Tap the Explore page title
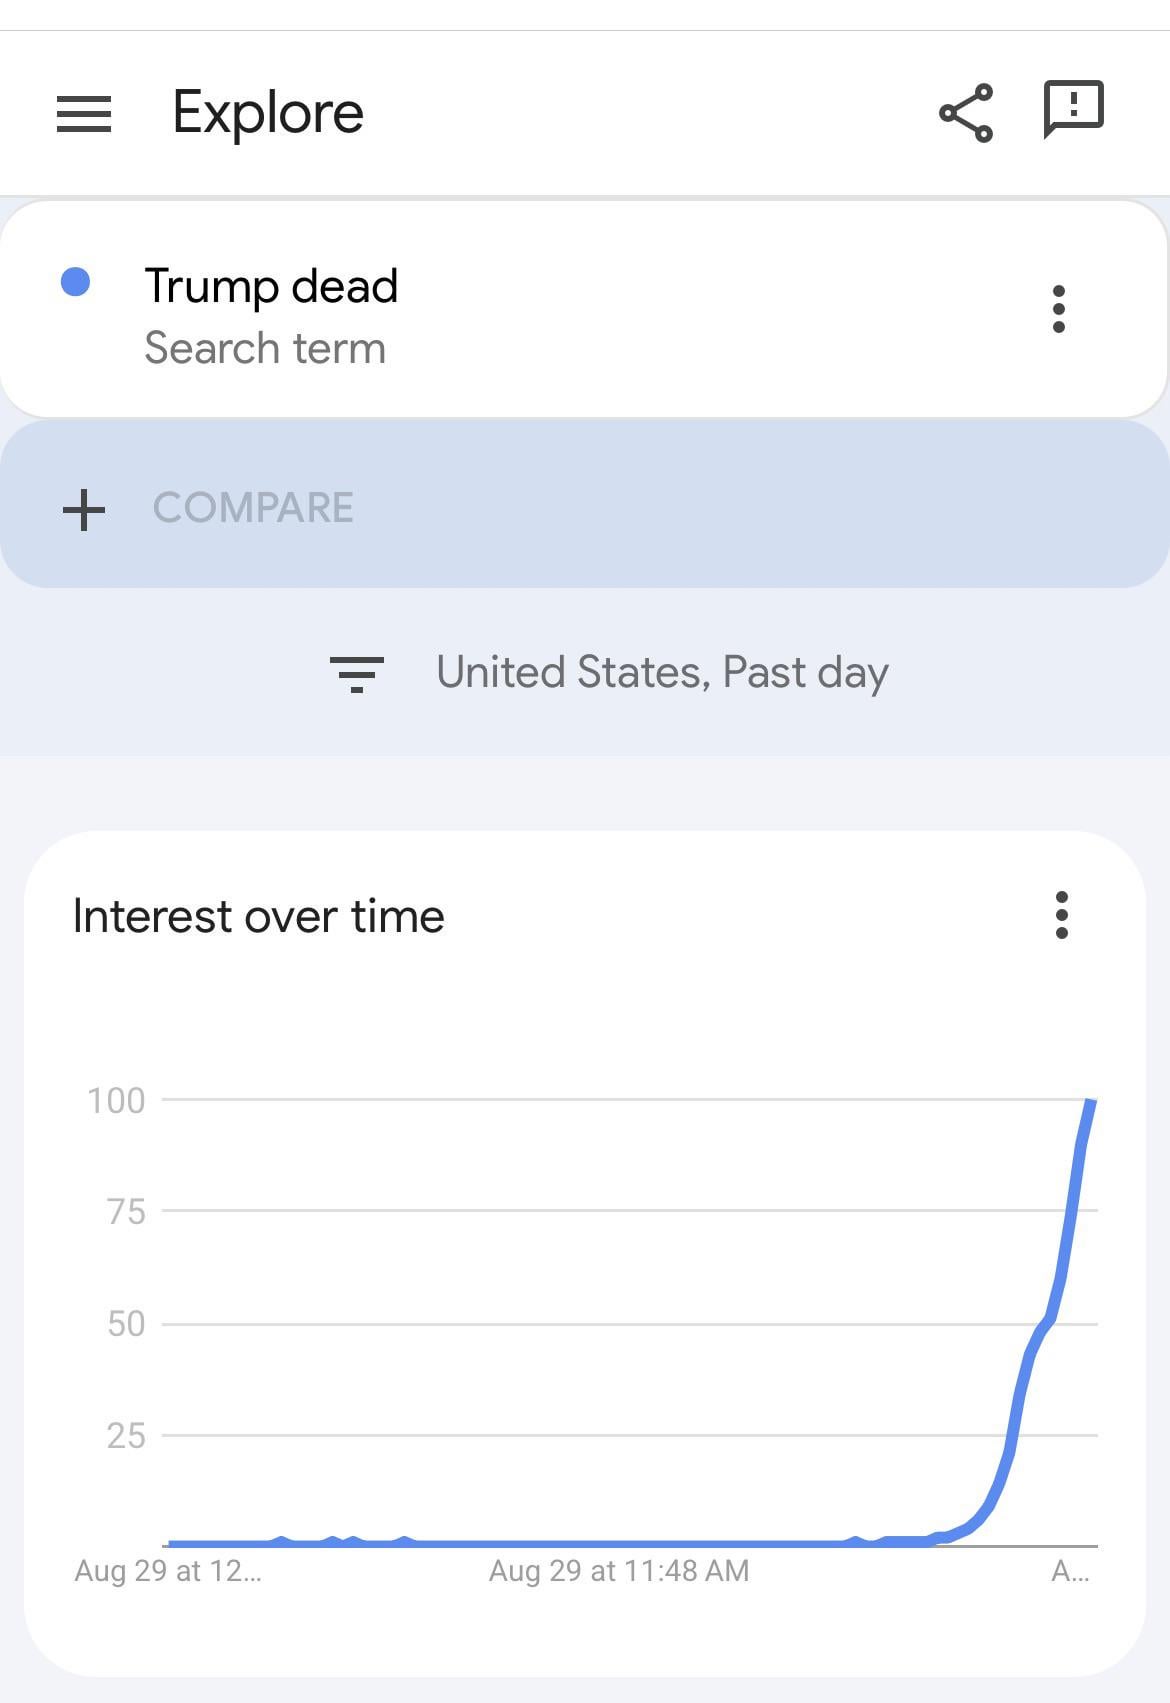Screen dimensions: 1170x1703 click(268, 112)
